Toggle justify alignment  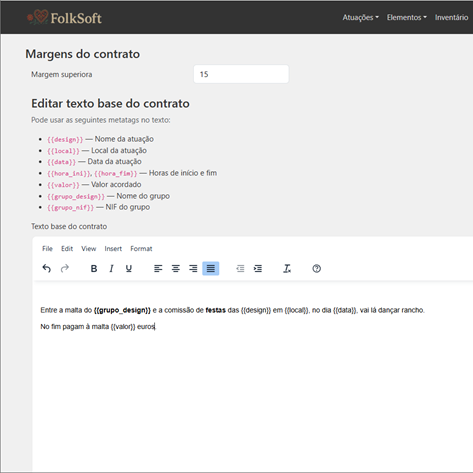coord(211,268)
